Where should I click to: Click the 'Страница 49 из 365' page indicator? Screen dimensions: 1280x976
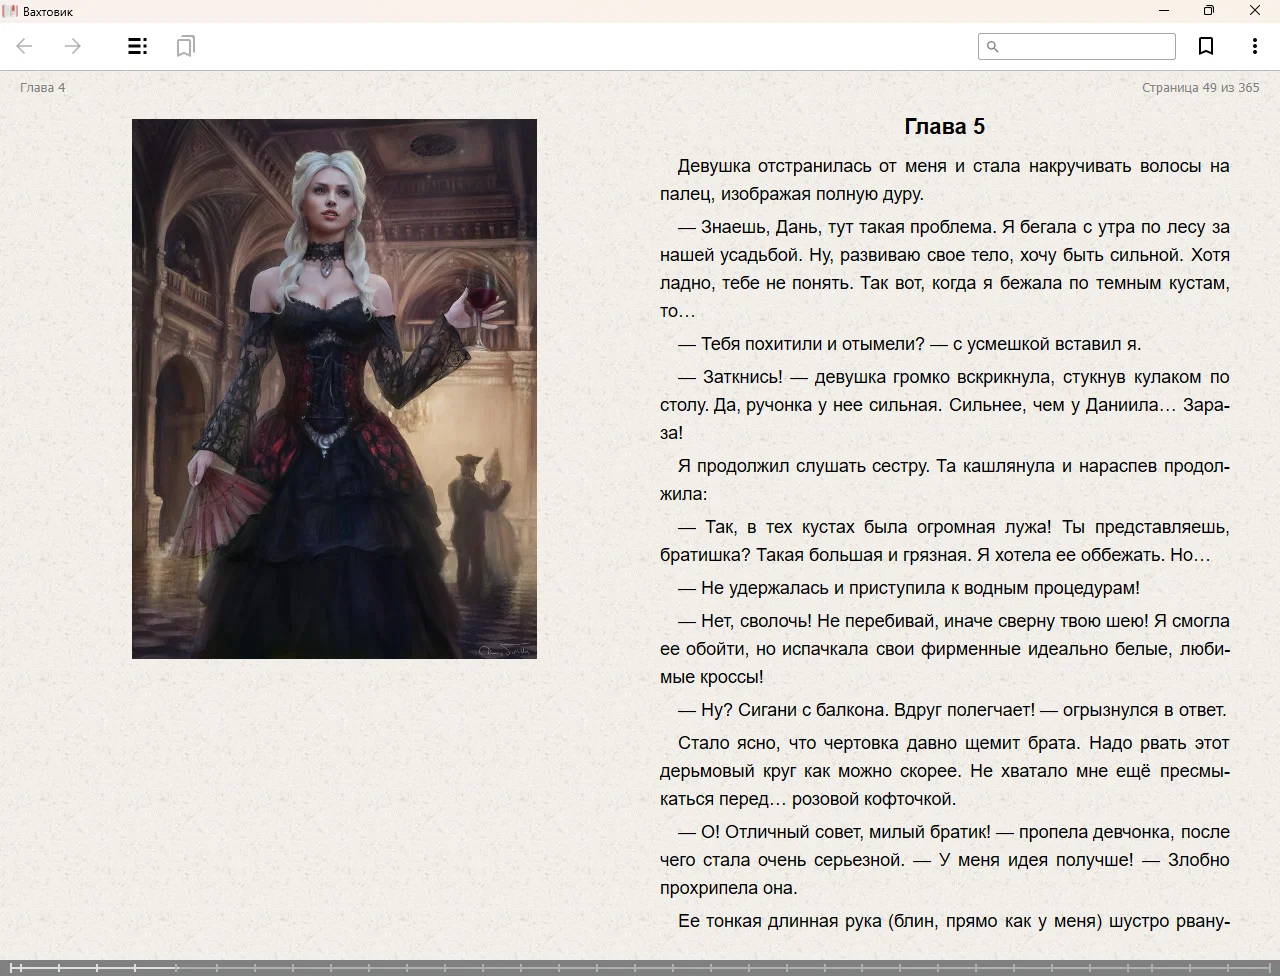(x=1200, y=87)
